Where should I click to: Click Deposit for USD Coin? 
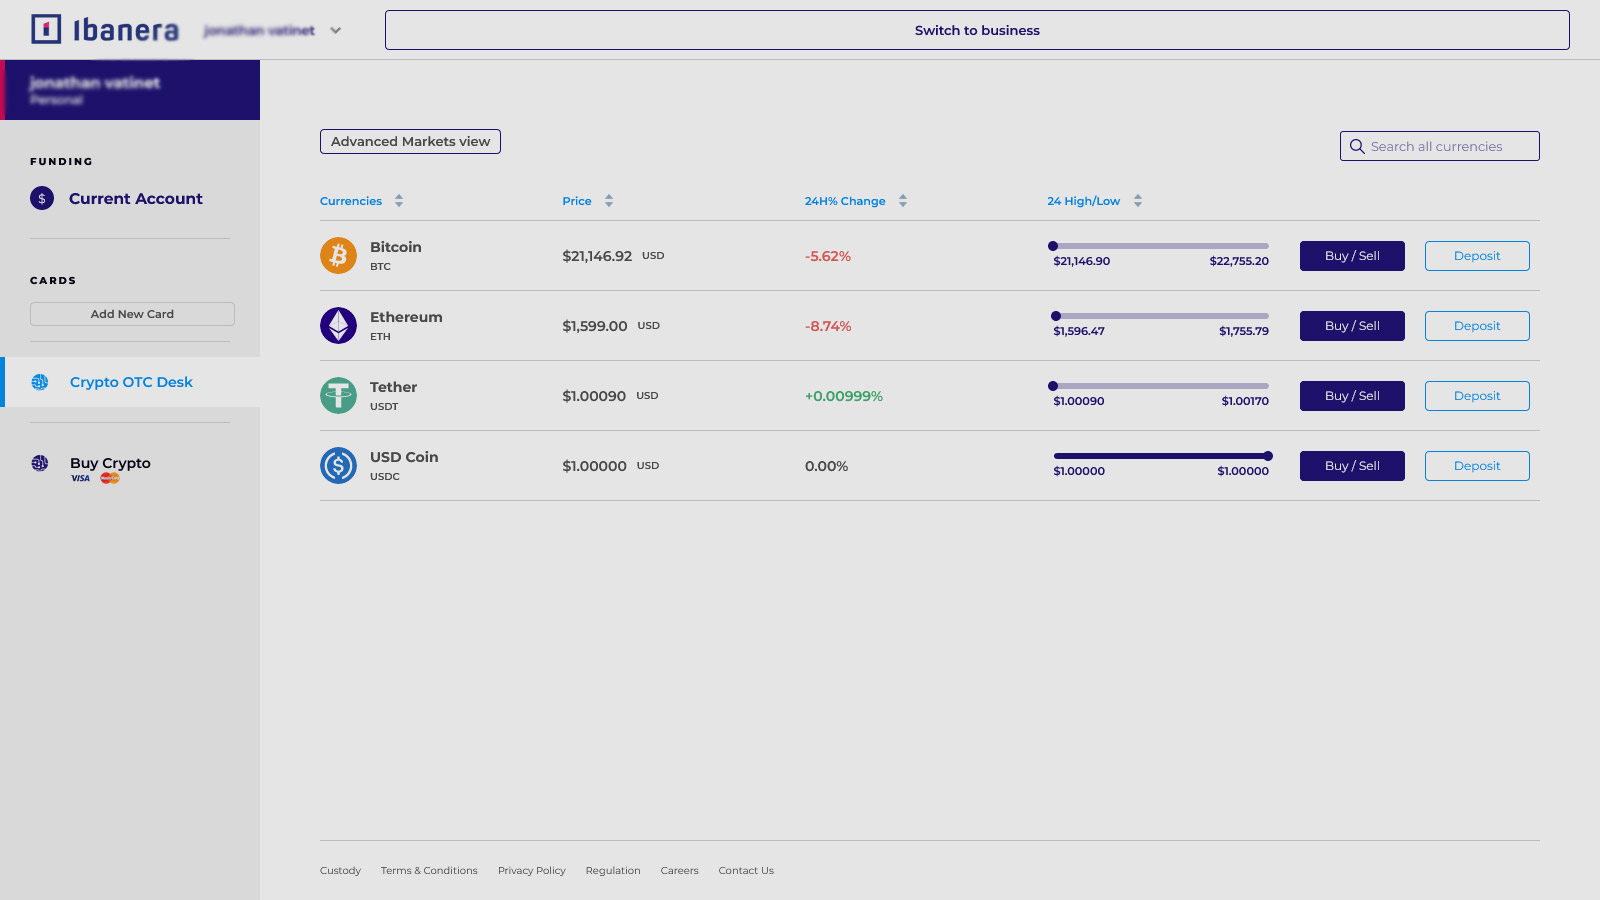pos(1477,466)
